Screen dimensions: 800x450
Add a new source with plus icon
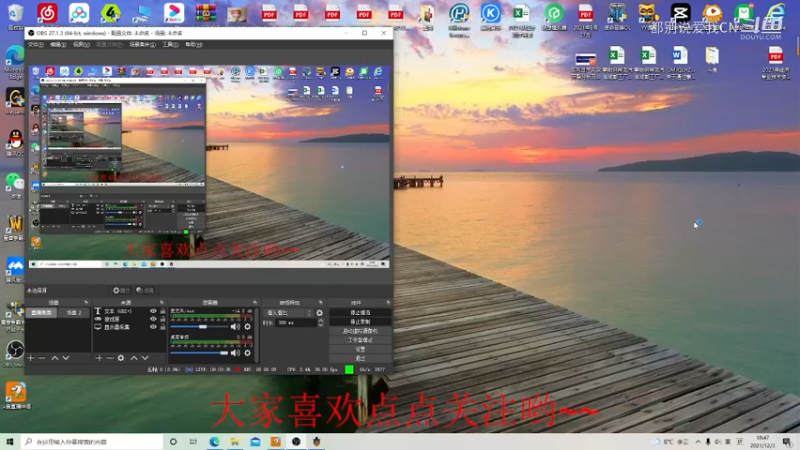pyautogui.click(x=99, y=358)
